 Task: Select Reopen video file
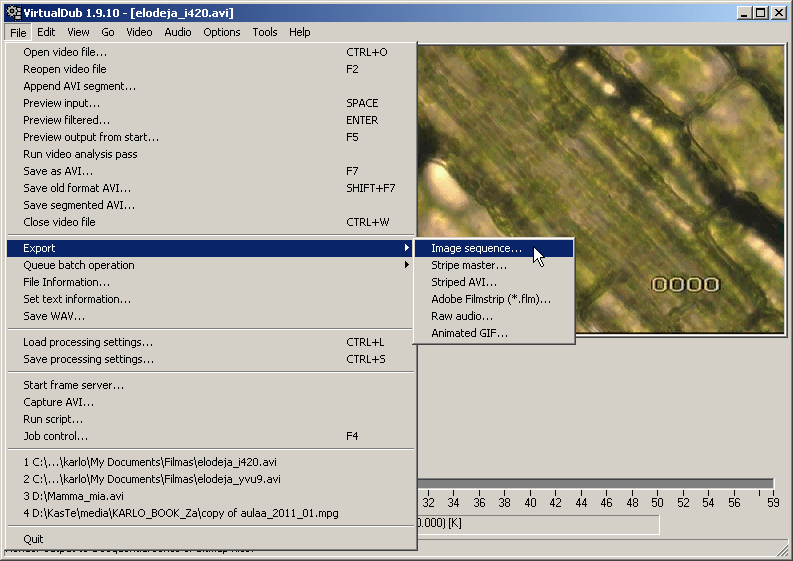[211, 69]
